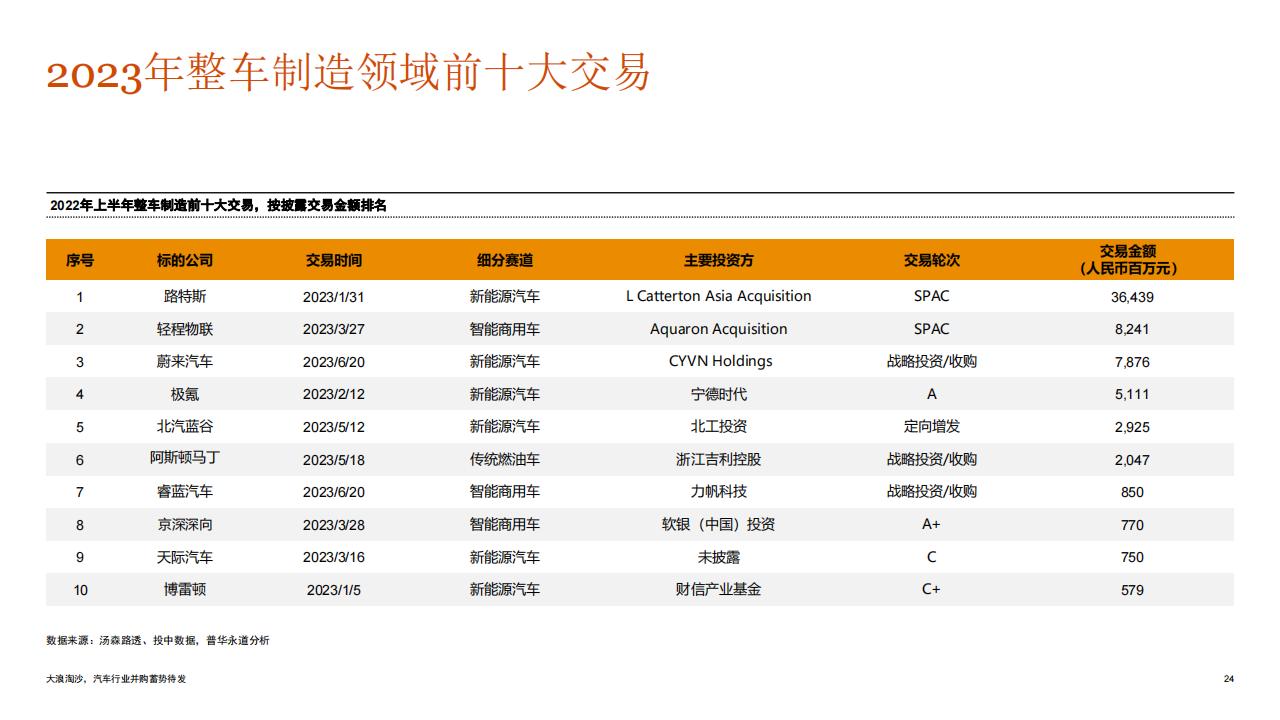The height and width of the screenshot is (720, 1280).
Task: Click the date 2023/3/28
Action: [334, 525]
